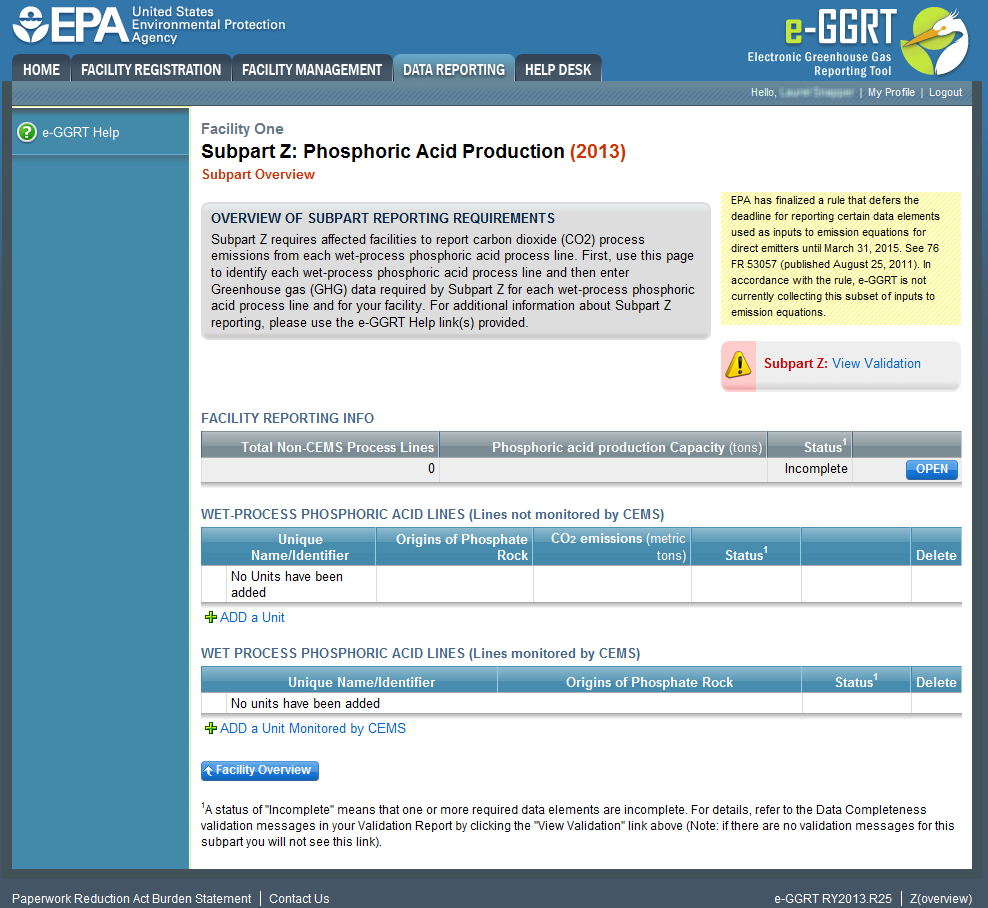Go to Facility Management tab
Screen dimensions: 988x908
pos(312,70)
